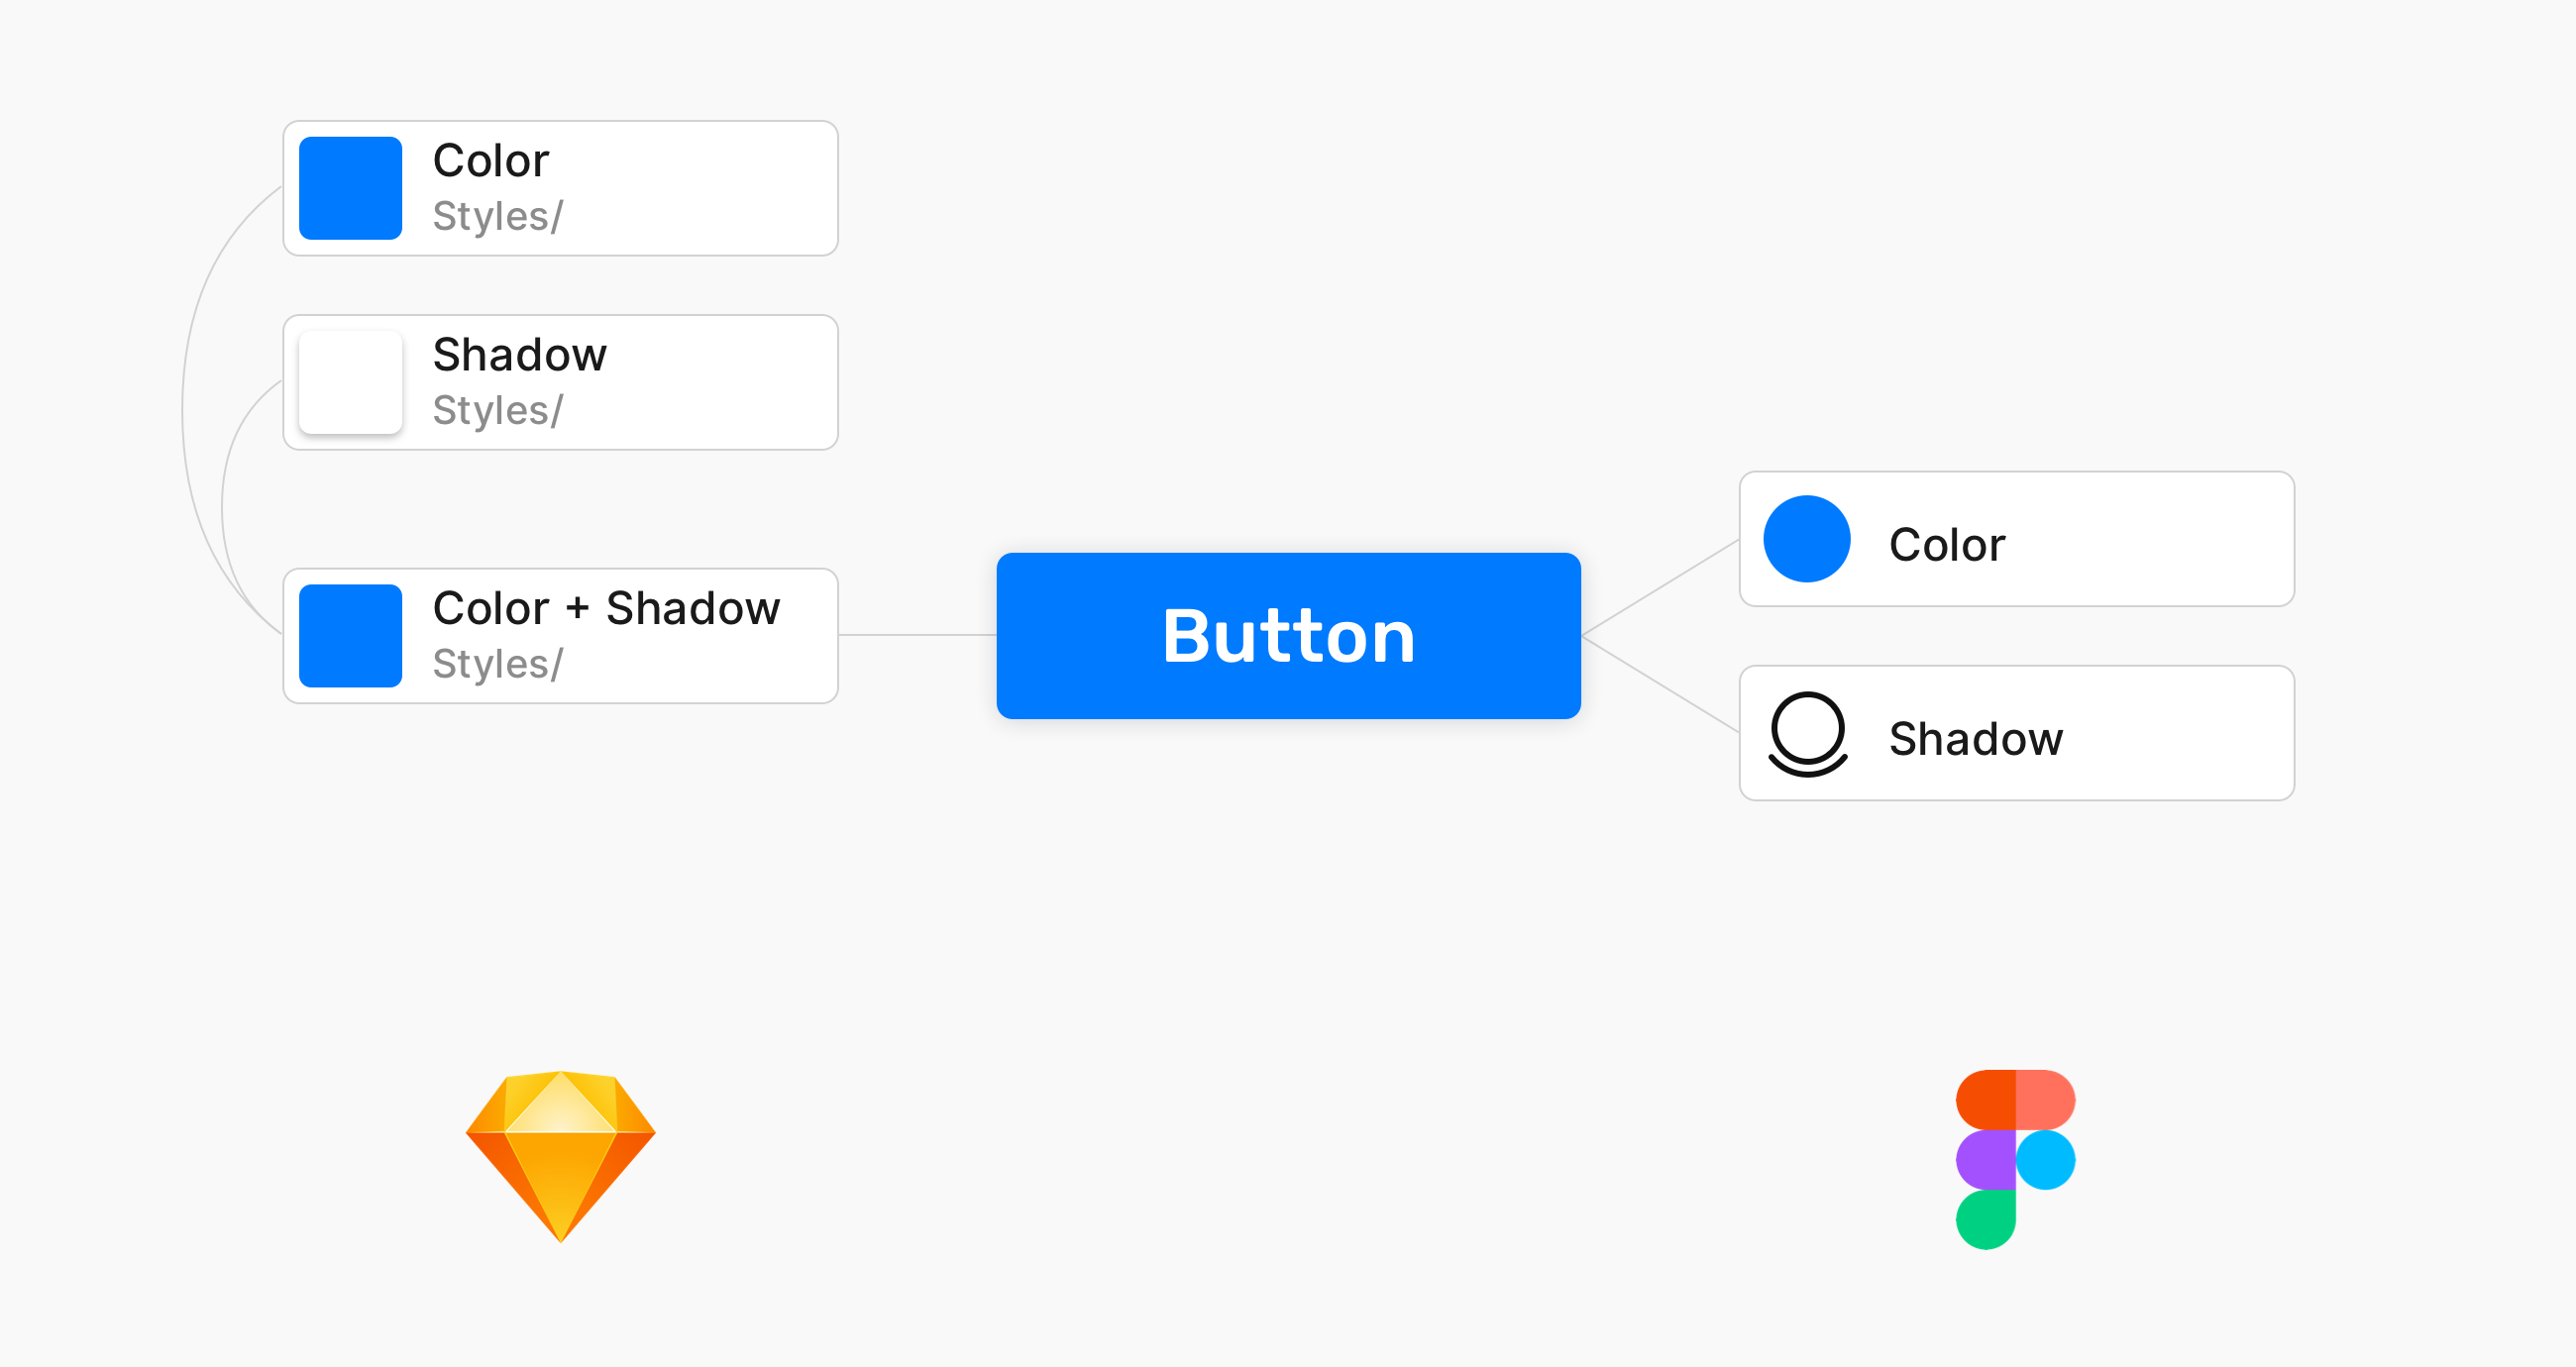The height and width of the screenshot is (1367, 2576).
Task: Select the Shadow Styles/ card
Action: pos(561,382)
